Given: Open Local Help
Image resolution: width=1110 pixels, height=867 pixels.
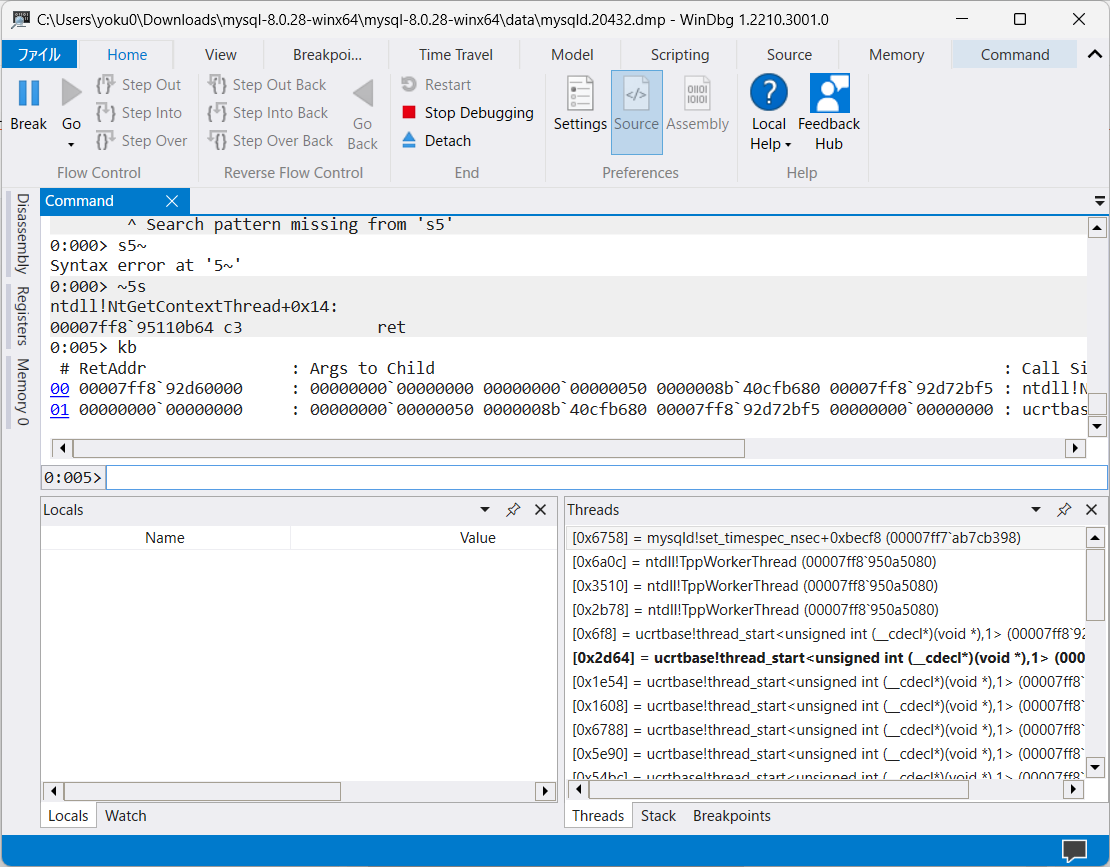Looking at the screenshot, I should [769, 103].
